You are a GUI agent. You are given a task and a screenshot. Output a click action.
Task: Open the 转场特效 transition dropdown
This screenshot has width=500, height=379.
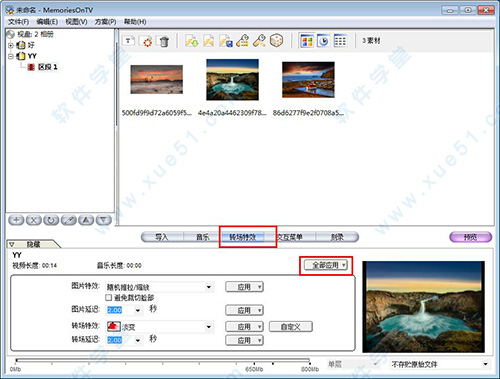[x=159, y=327]
